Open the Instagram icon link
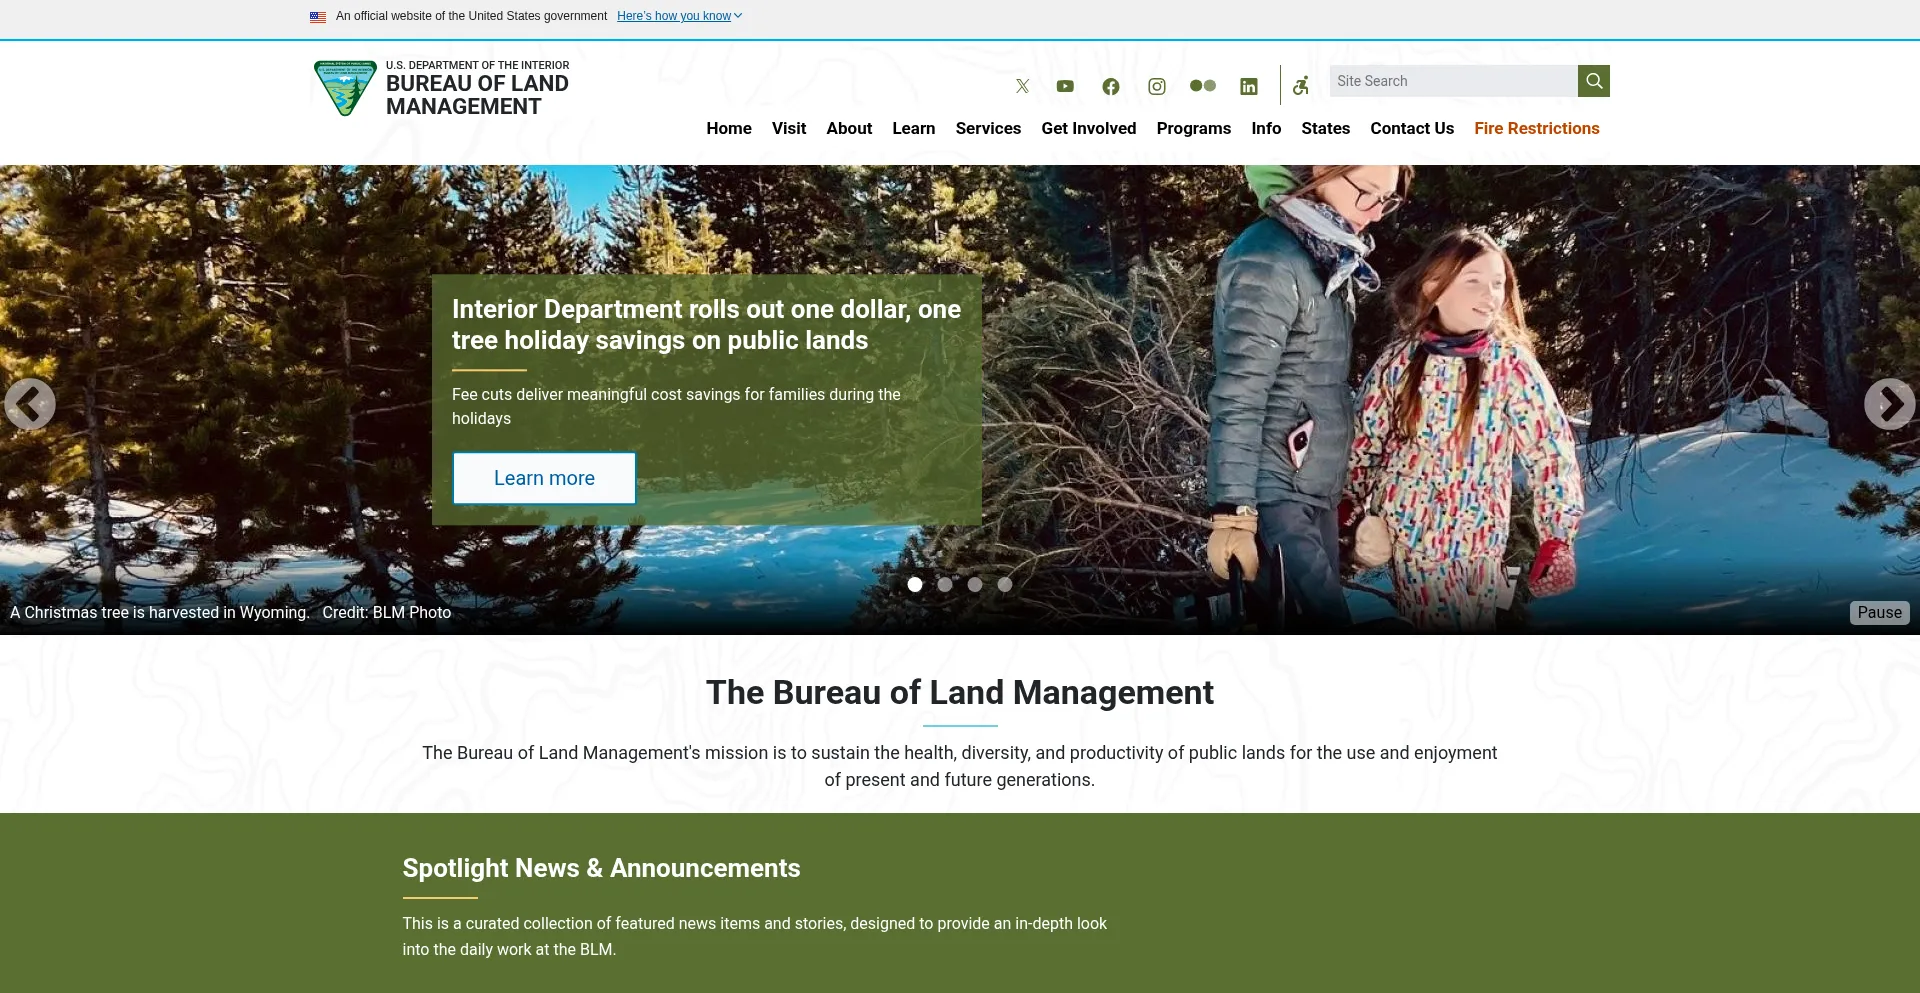The width and height of the screenshot is (1920, 993). (x=1157, y=86)
